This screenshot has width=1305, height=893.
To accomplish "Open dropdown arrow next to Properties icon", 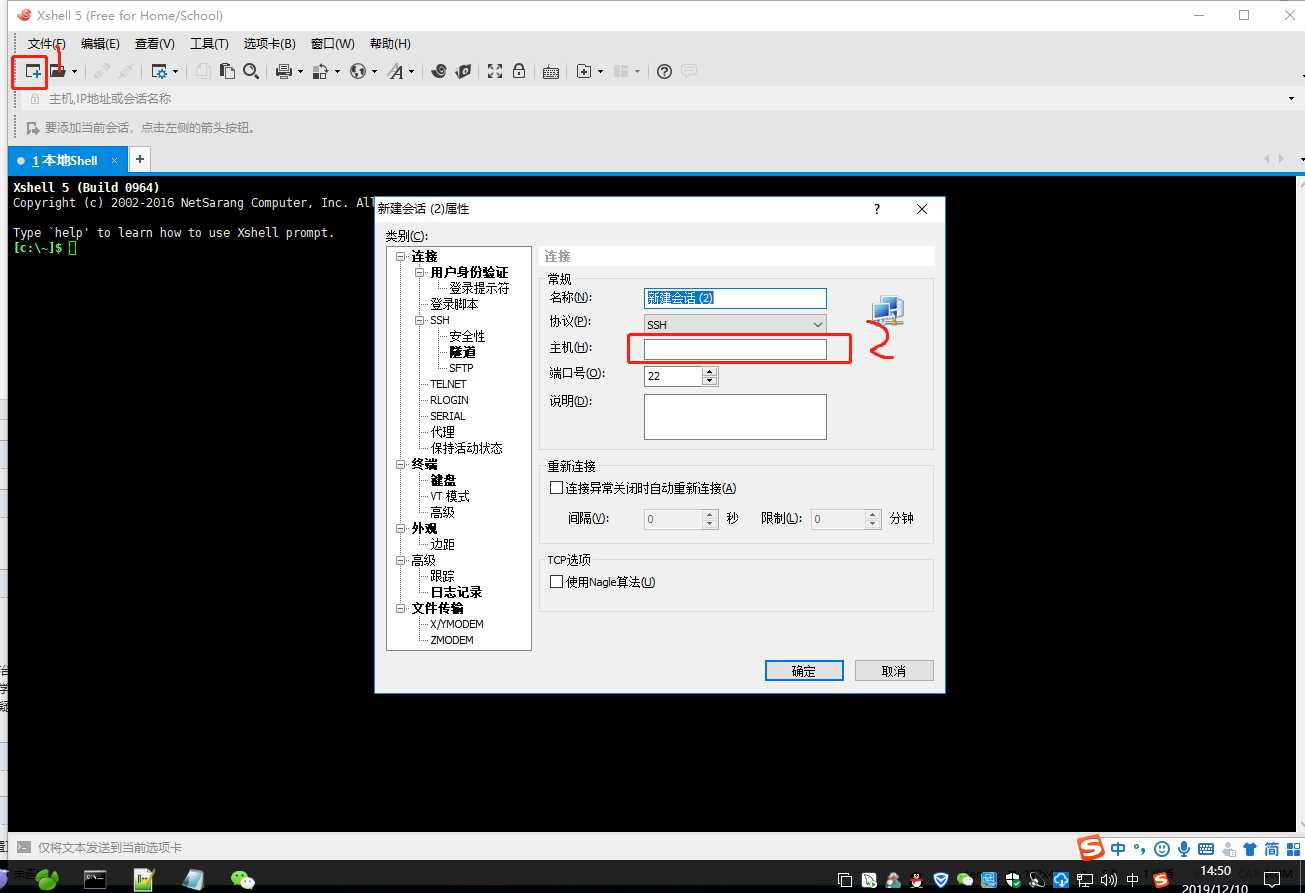I will [x=175, y=72].
